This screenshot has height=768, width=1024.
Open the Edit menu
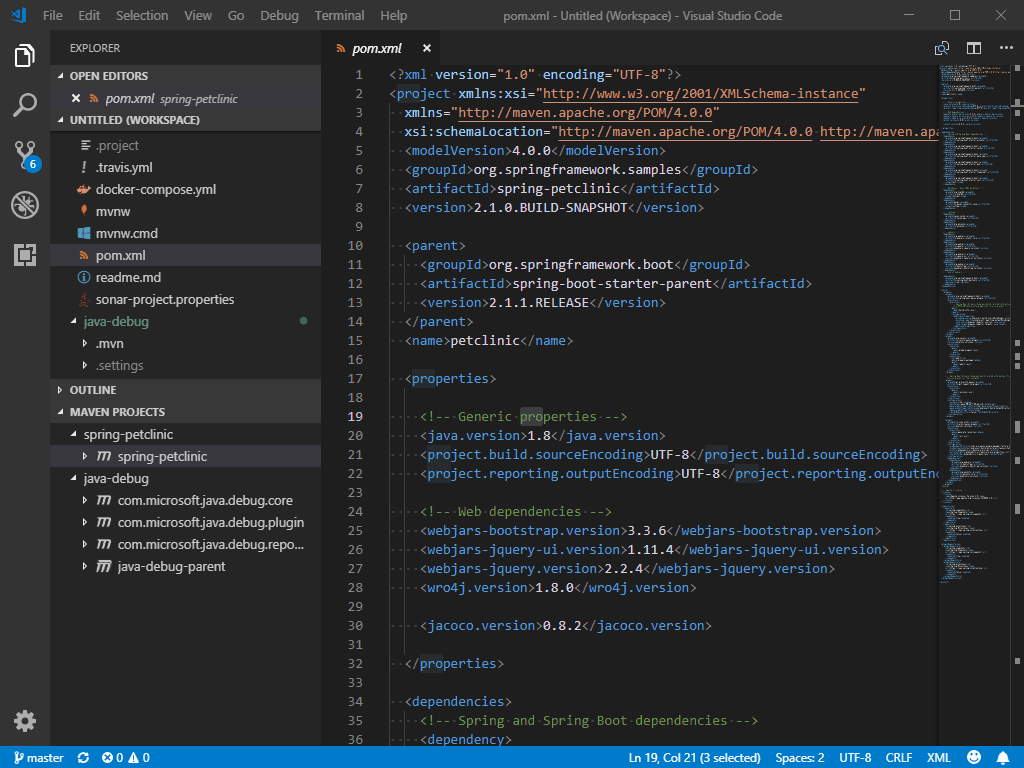tap(89, 15)
